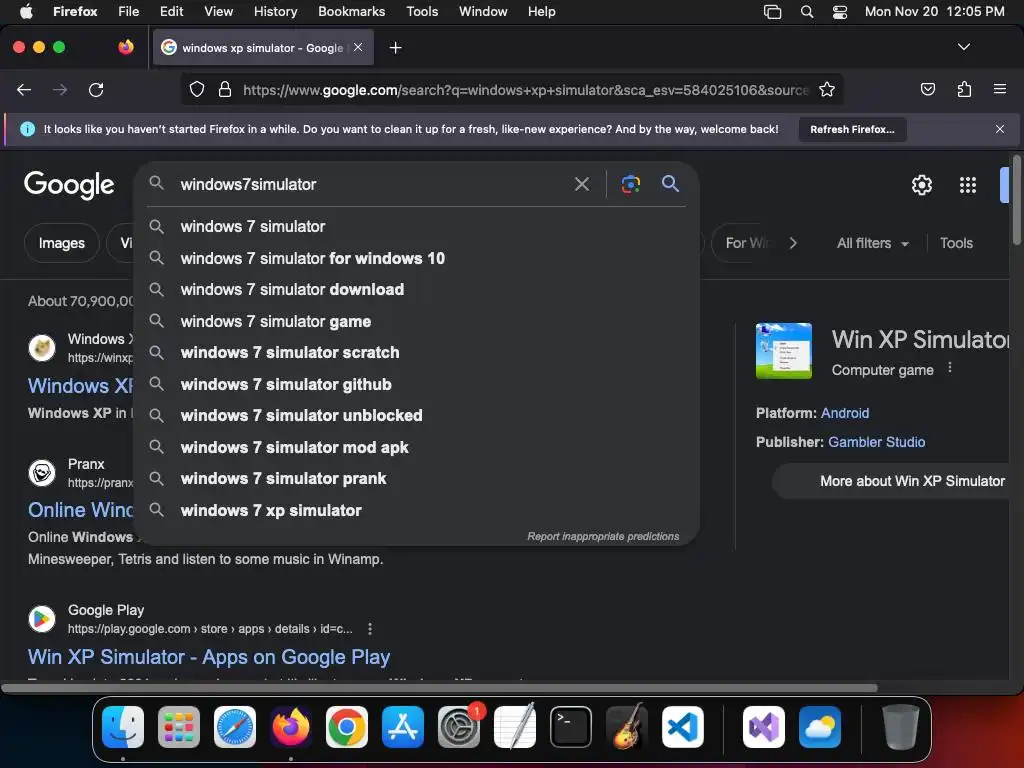Image resolution: width=1024 pixels, height=768 pixels.
Task: Open the All filters dropdown
Action: pos(872,243)
